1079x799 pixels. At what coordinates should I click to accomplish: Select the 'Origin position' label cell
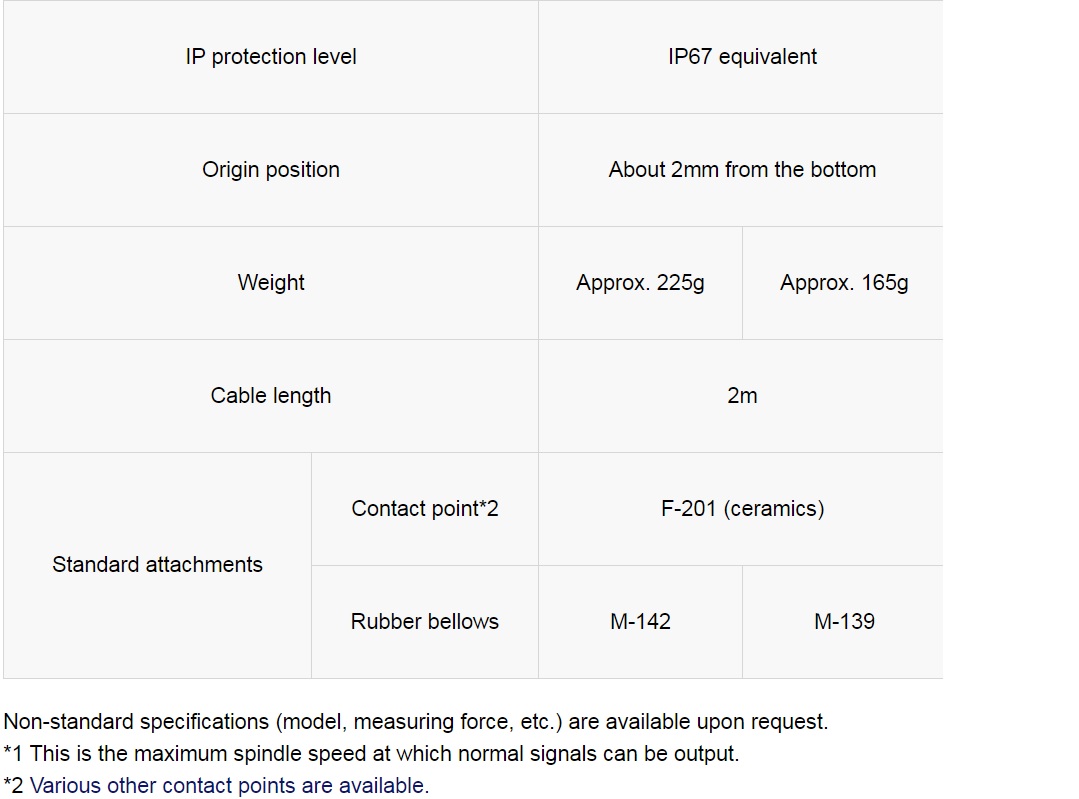[x=271, y=170]
